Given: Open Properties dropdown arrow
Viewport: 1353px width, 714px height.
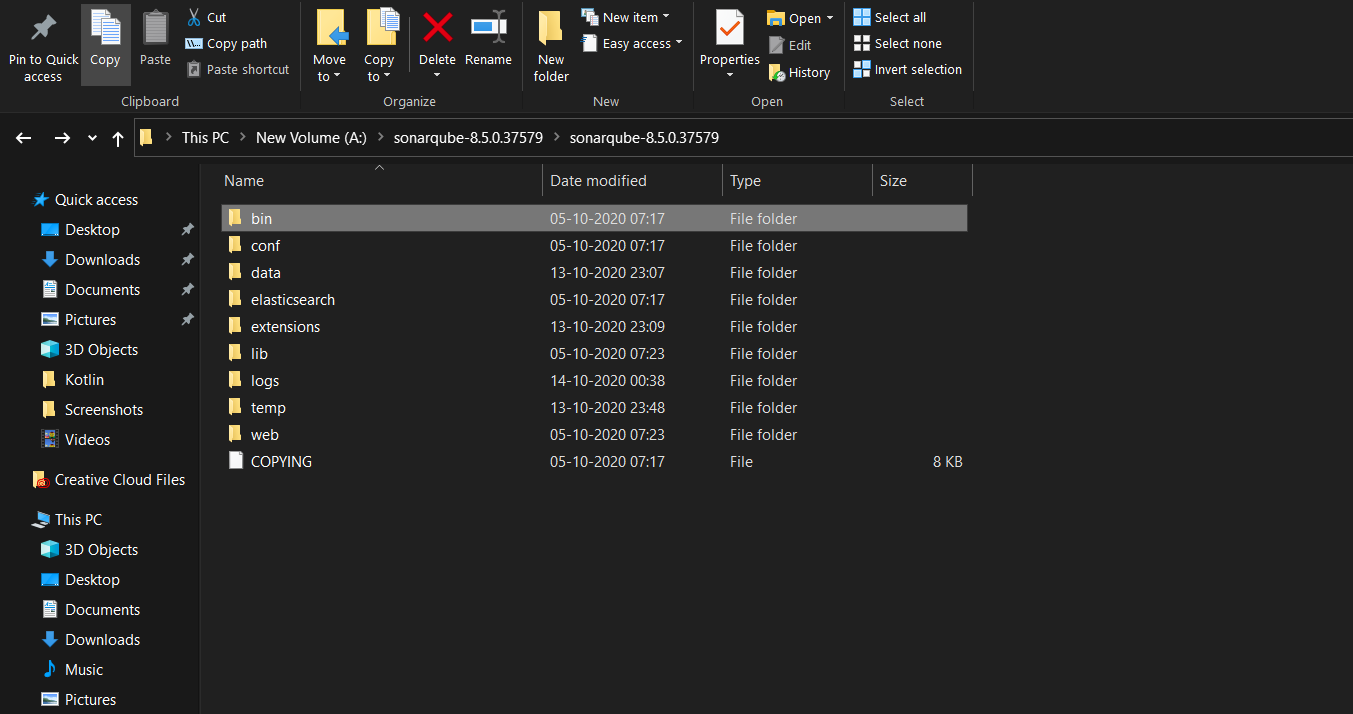Looking at the screenshot, I should pos(730,76).
